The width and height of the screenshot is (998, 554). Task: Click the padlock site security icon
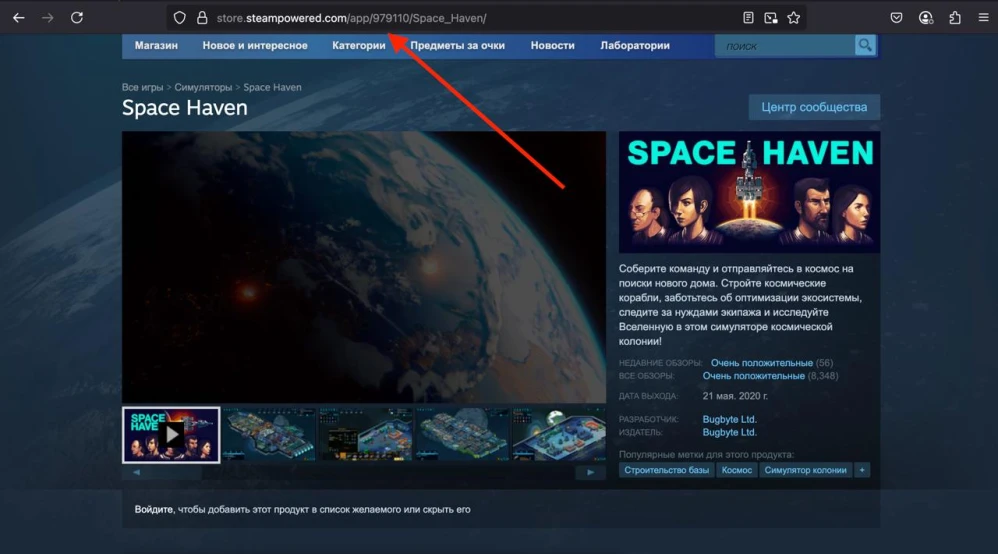[202, 18]
